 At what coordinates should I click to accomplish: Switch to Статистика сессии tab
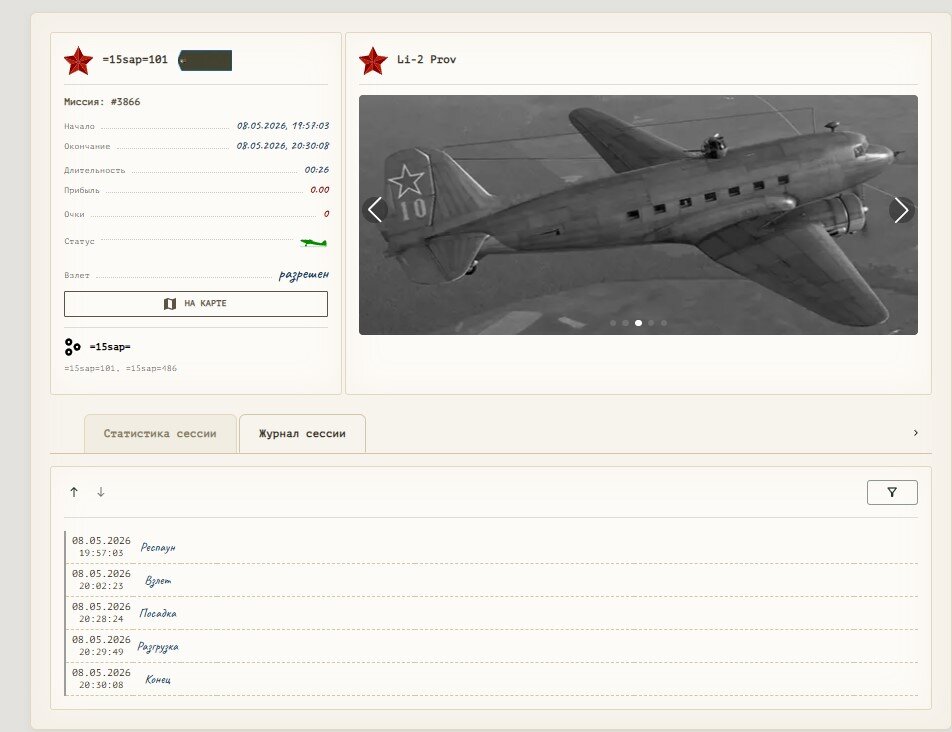click(160, 433)
